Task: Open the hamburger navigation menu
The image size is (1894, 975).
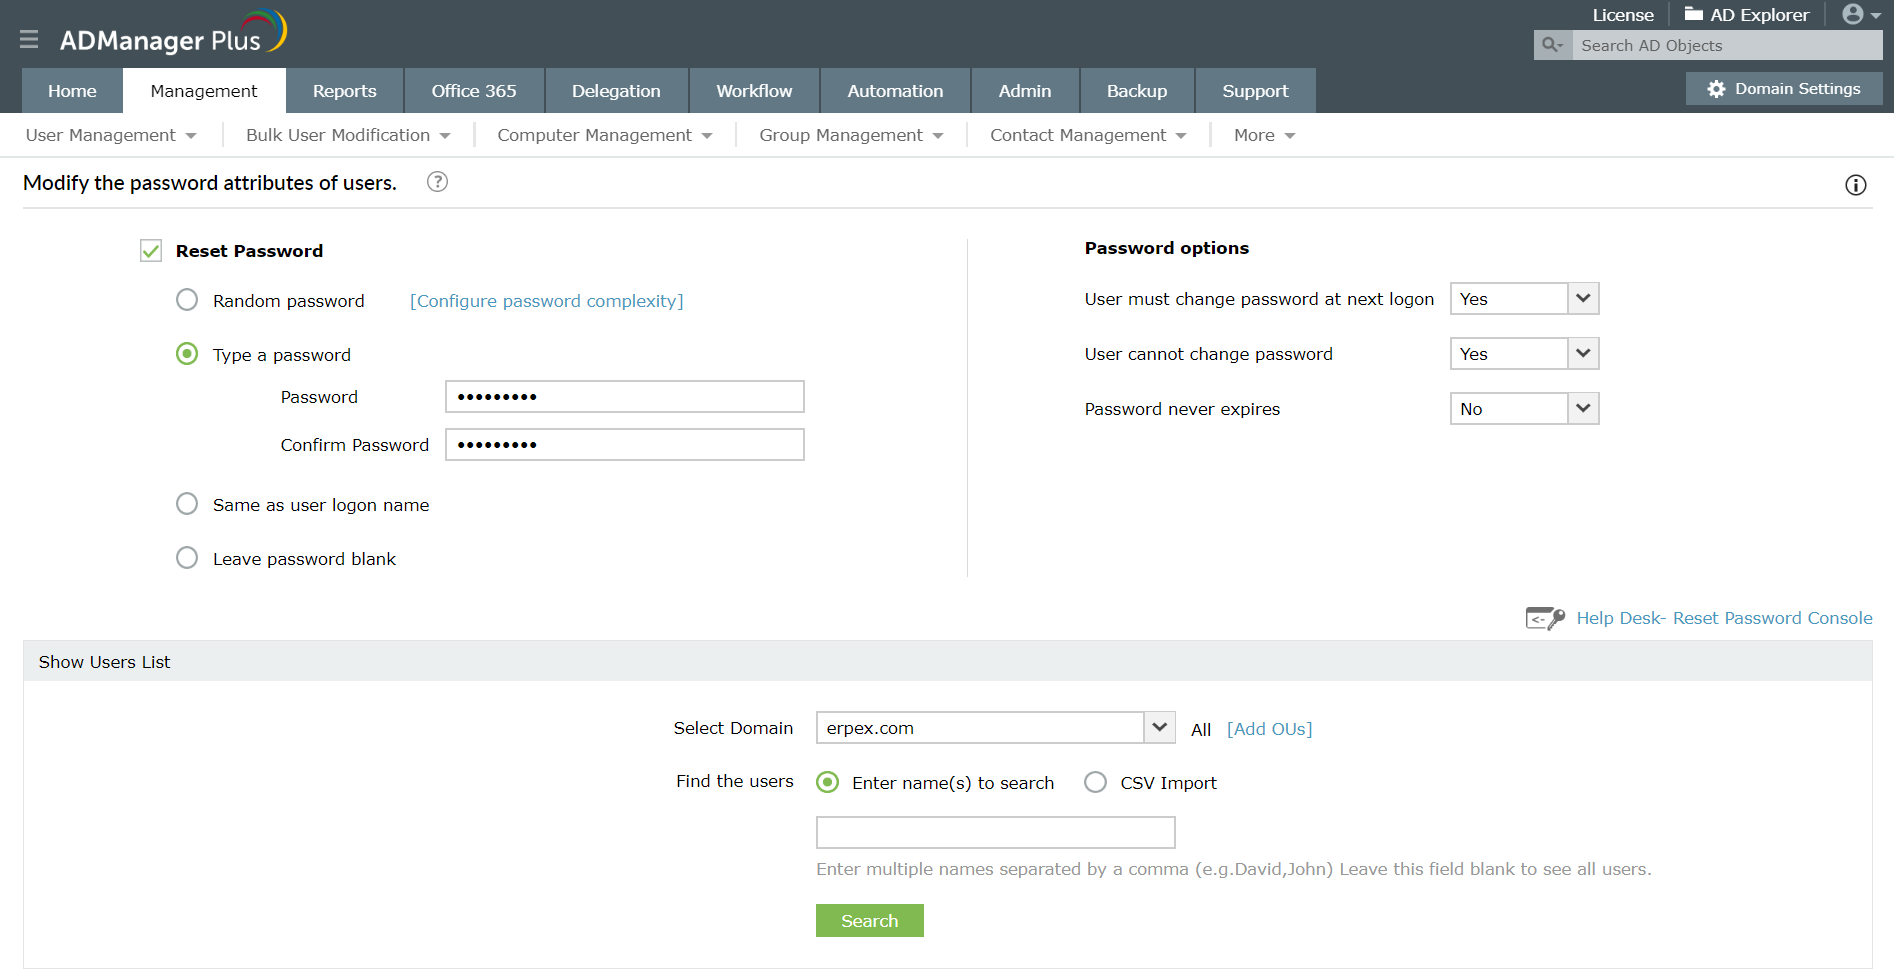Action: click(x=29, y=39)
